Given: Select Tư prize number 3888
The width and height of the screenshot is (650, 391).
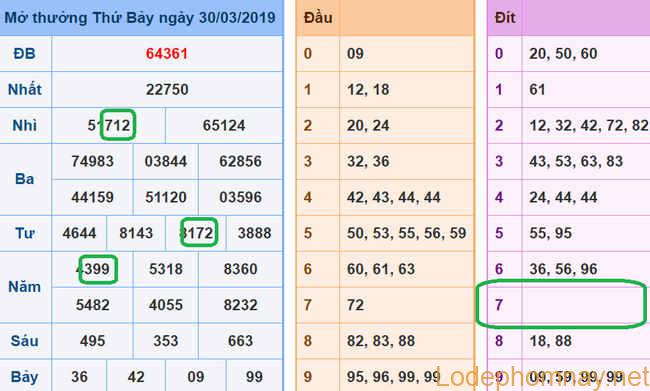Looking at the screenshot, I should (255, 233).
